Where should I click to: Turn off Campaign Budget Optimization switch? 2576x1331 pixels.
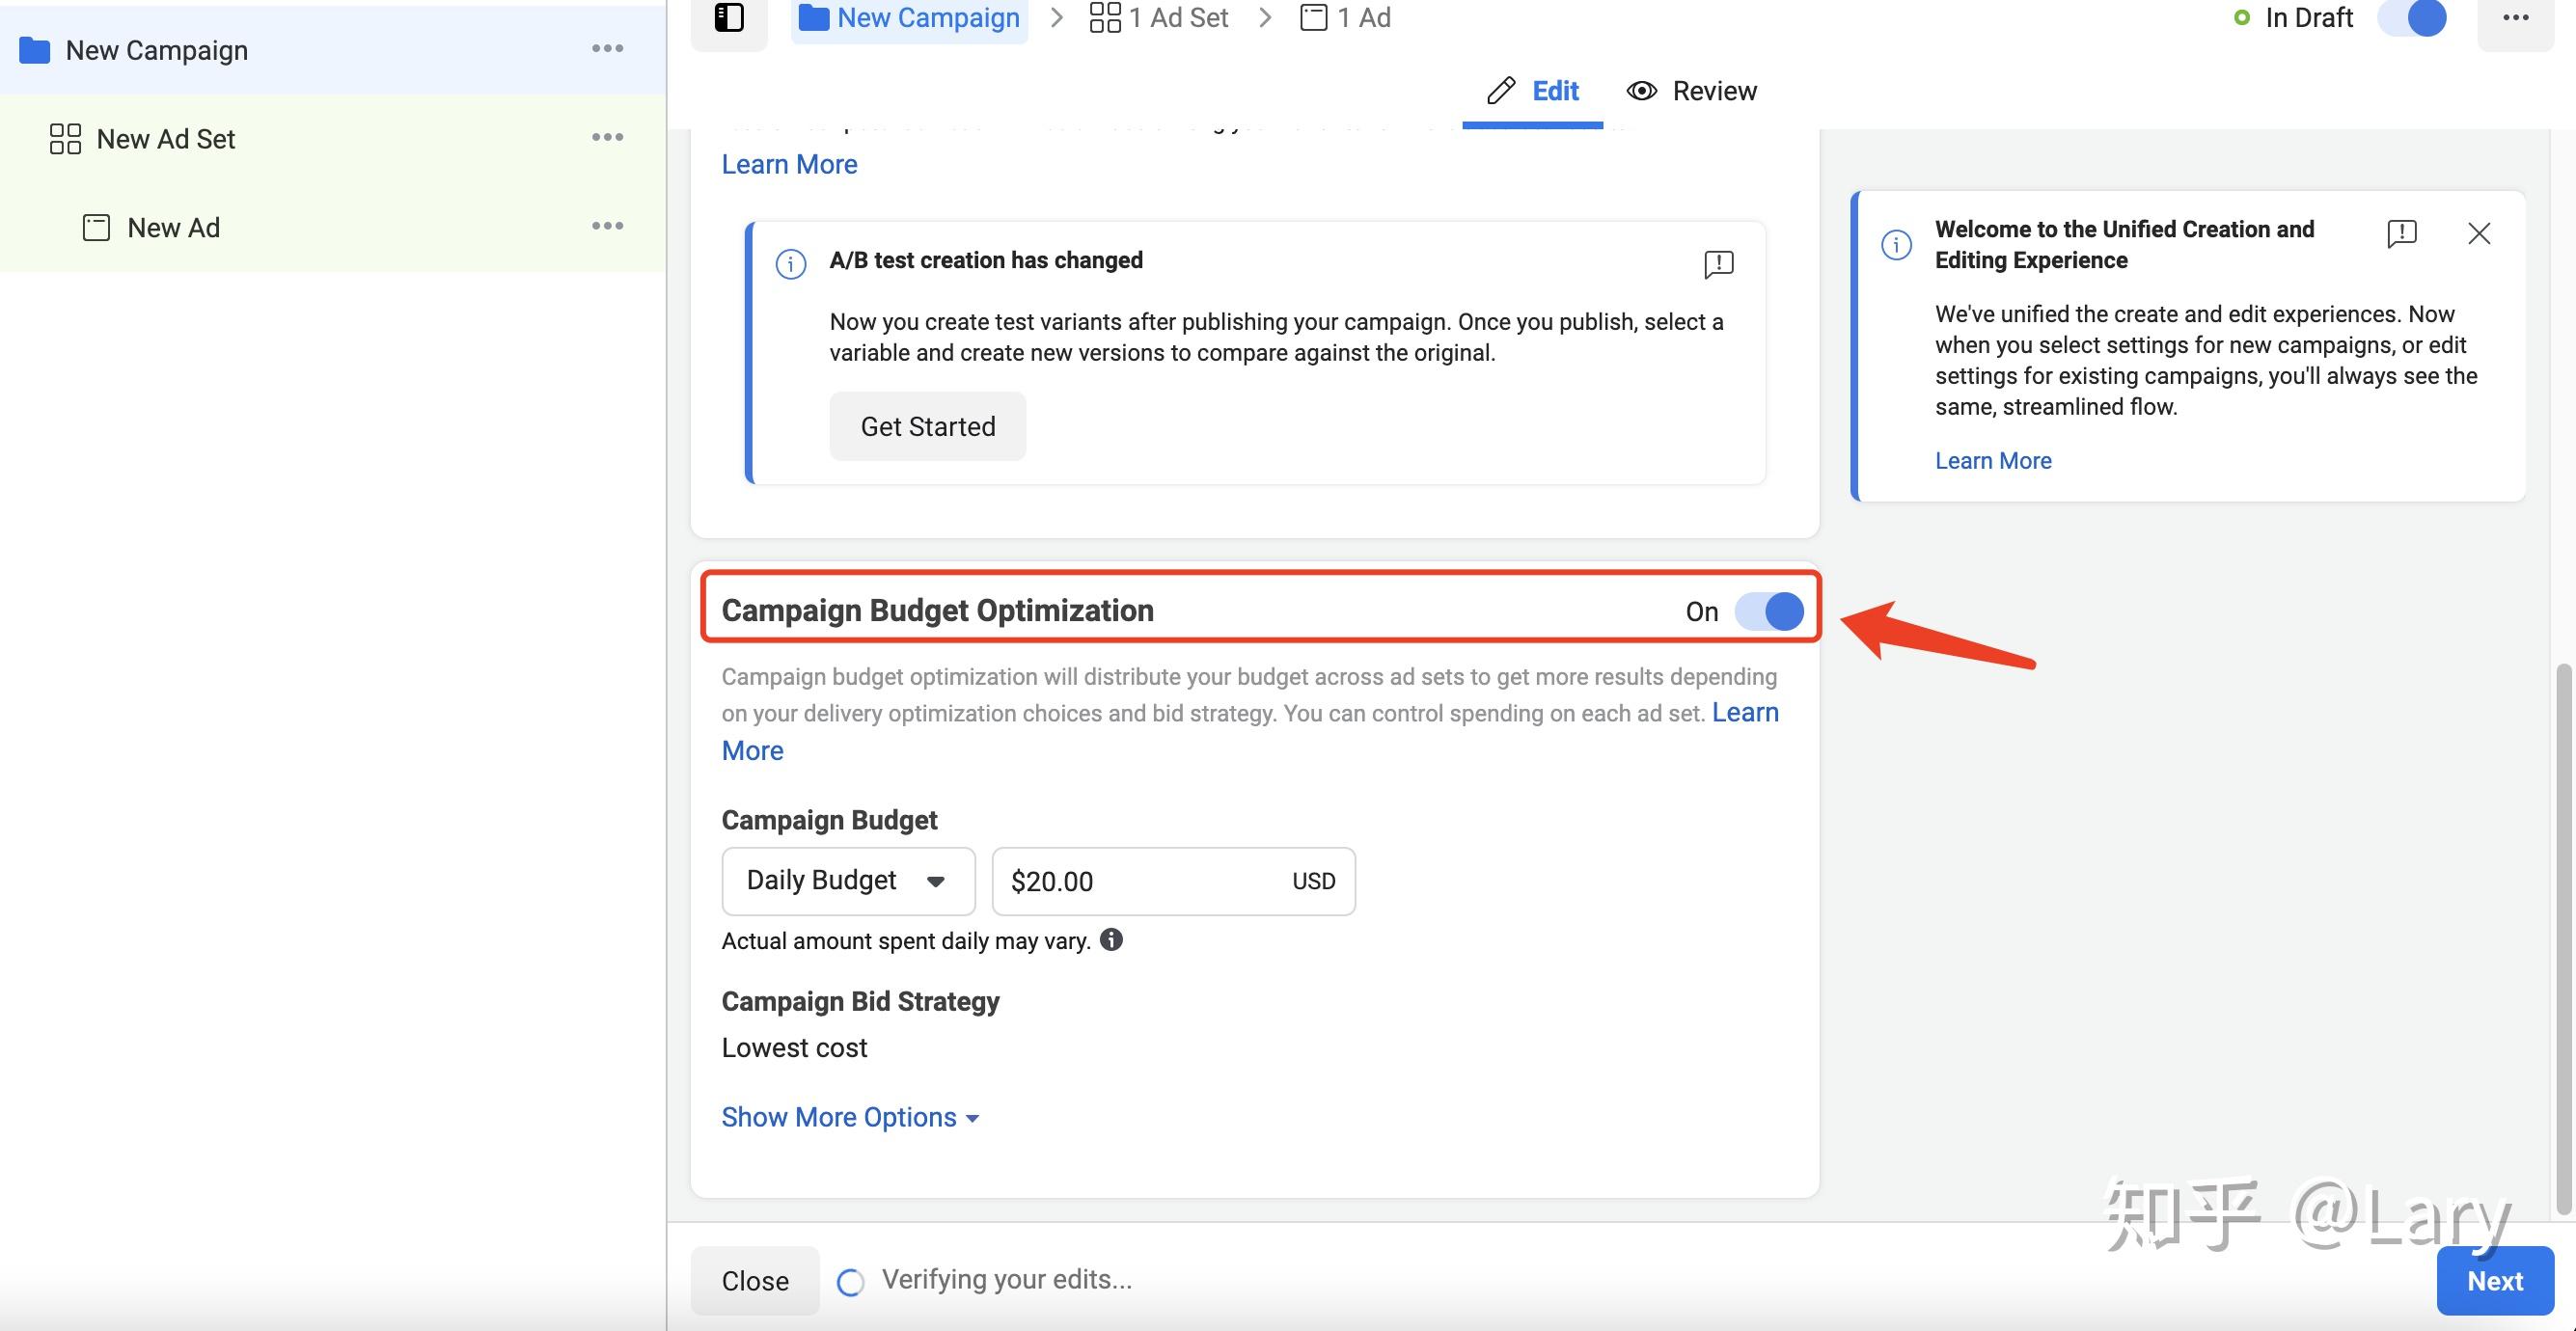tap(1768, 611)
